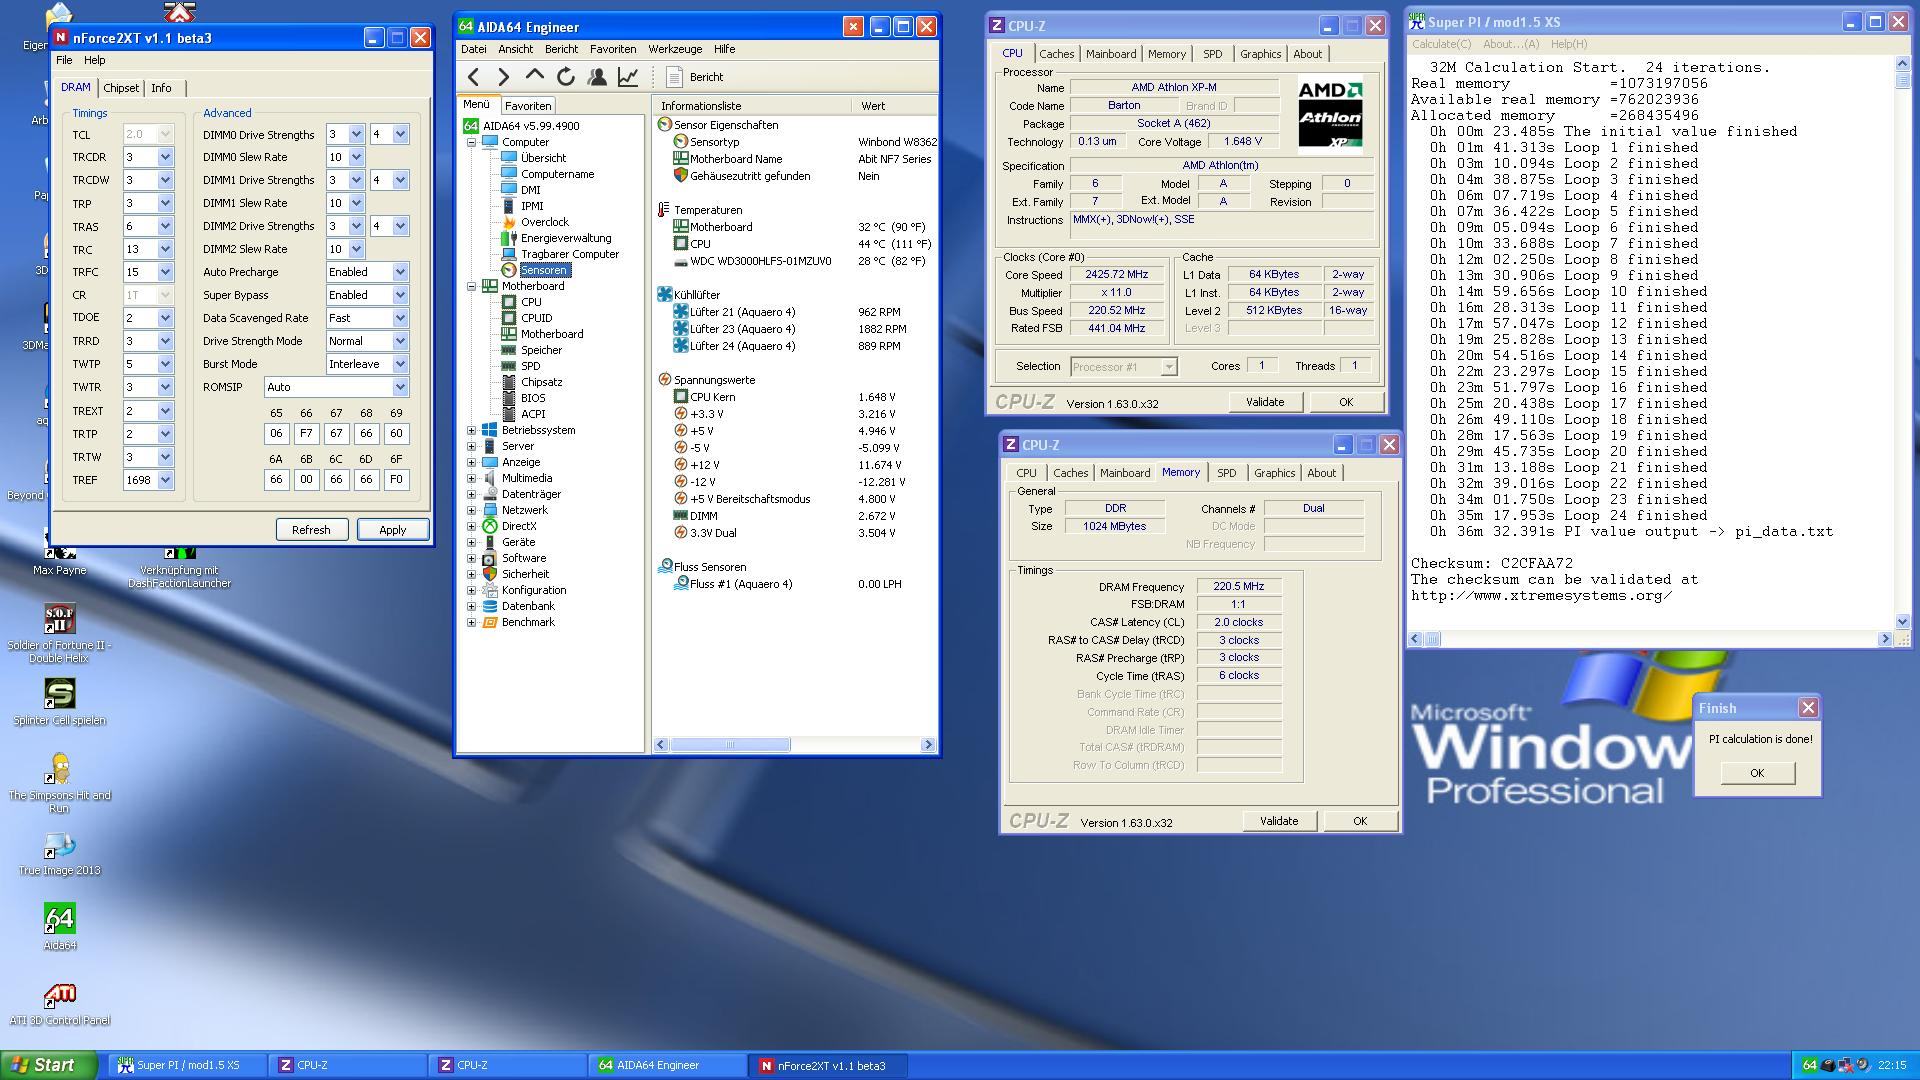Viewport: 1920px width, 1080px height.
Task: Open the CPU-Z Processor selection dropdown
Action: coord(1168,367)
